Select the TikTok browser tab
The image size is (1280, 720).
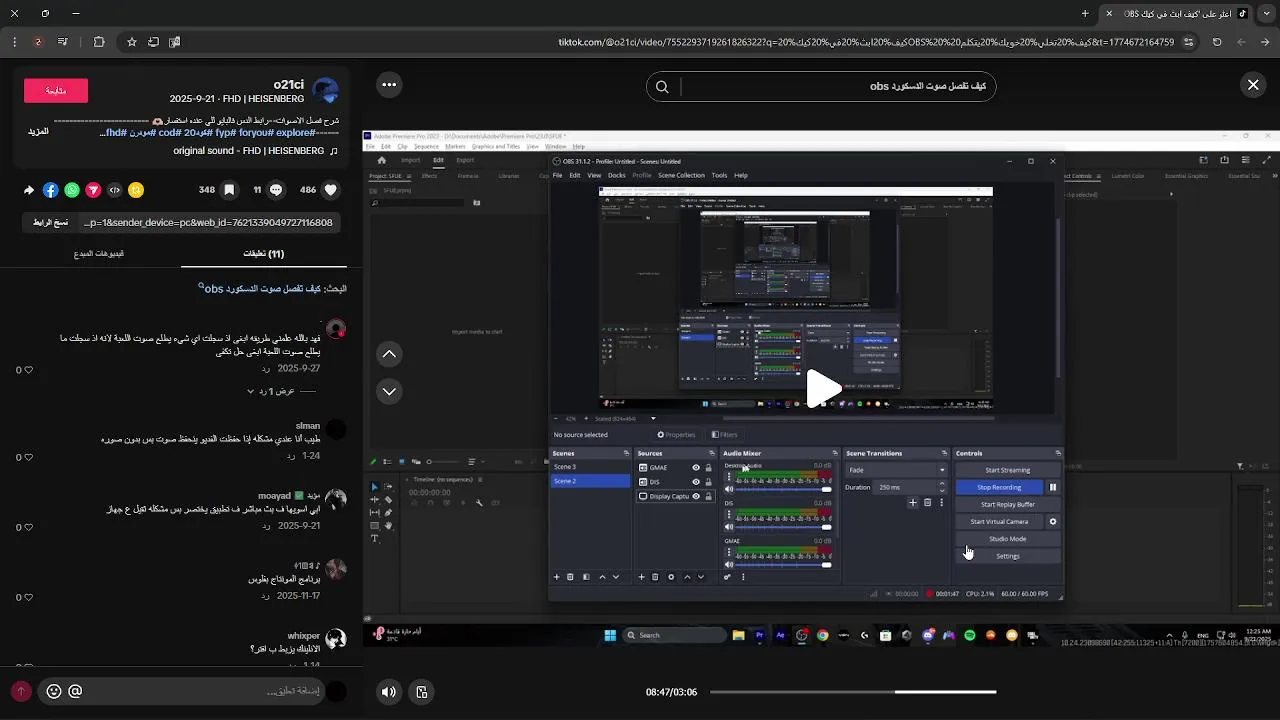point(1176,13)
